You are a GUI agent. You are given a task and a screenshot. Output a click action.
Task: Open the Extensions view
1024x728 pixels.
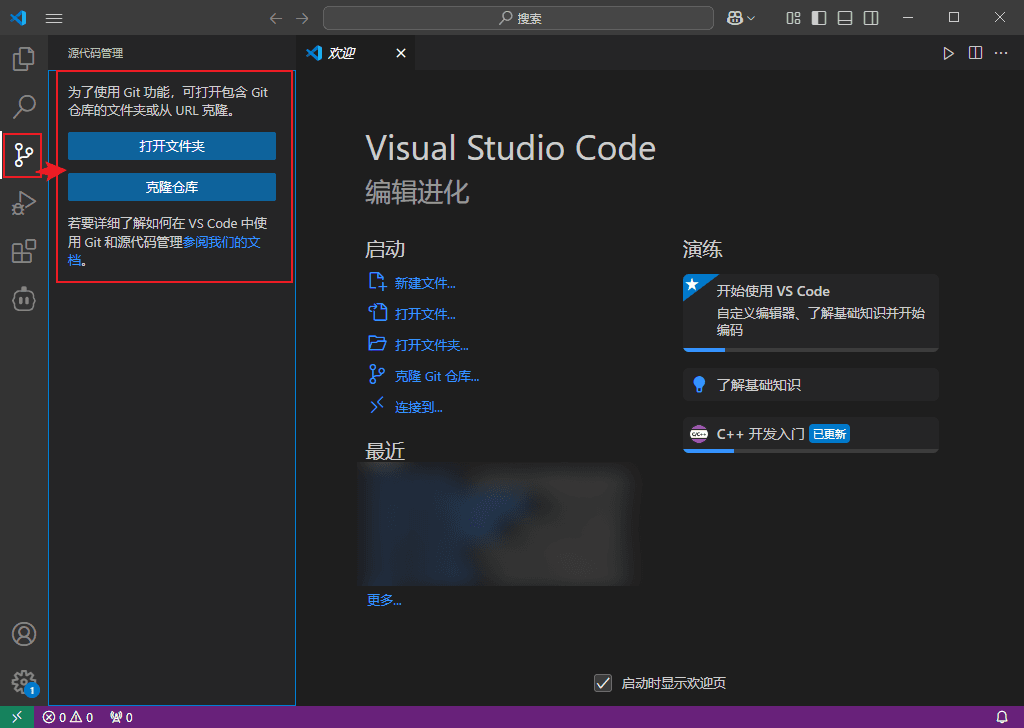(24, 251)
